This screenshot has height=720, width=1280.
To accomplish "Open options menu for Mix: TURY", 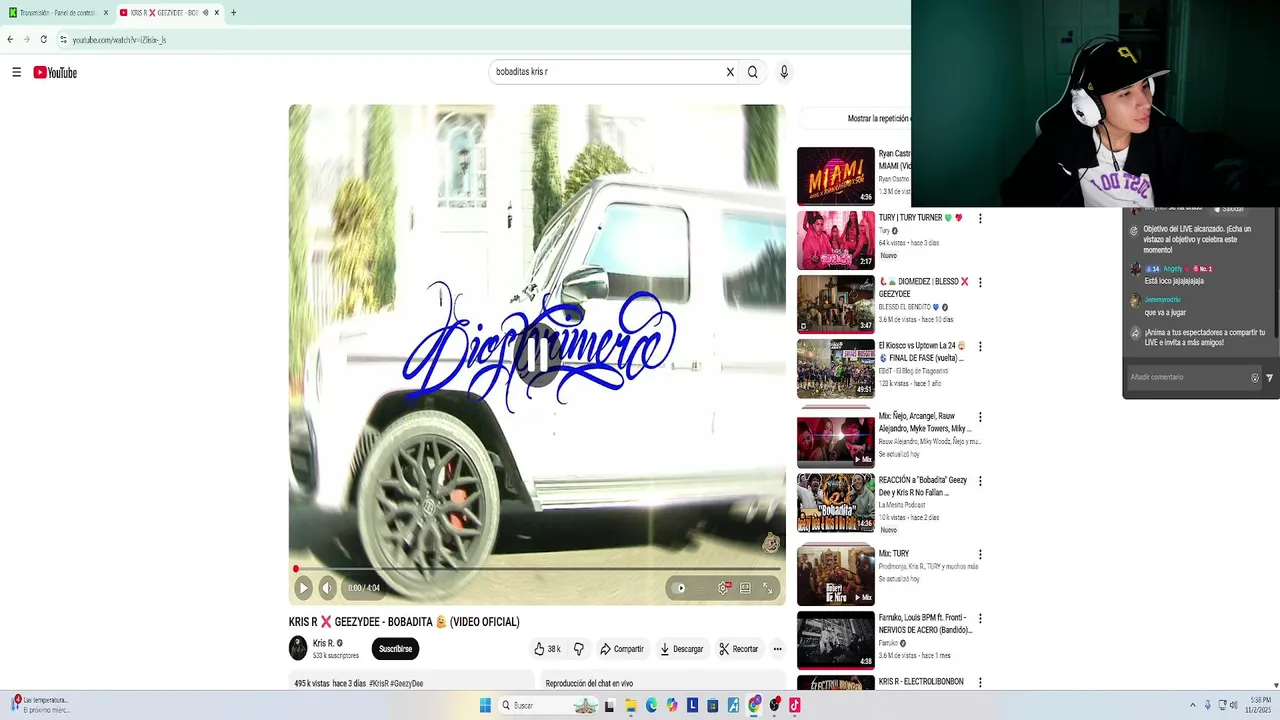I will tap(980, 555).
